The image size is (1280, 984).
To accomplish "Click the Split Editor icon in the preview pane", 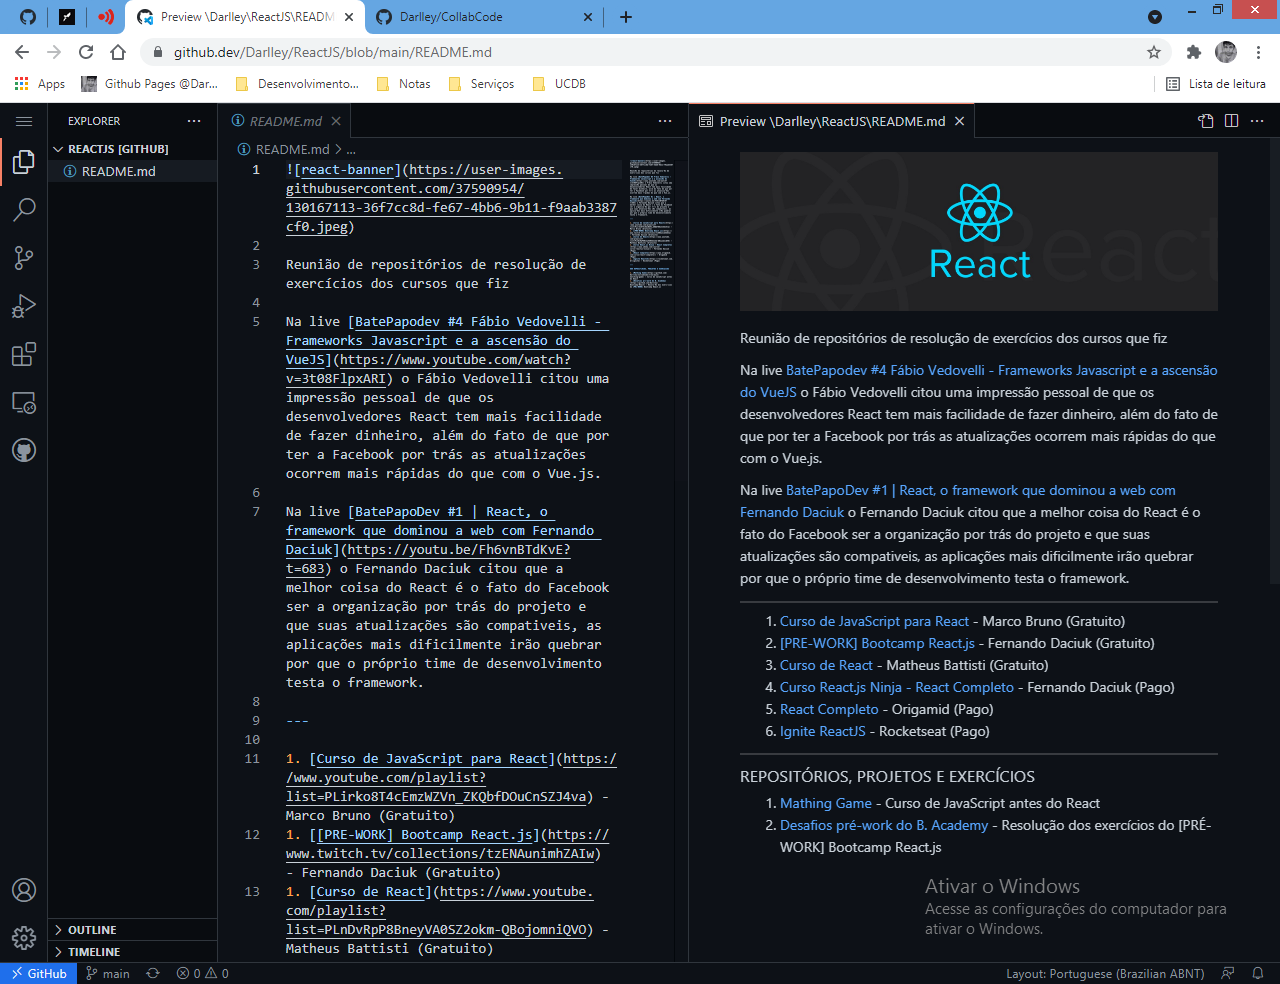I will click(1231, 120).
